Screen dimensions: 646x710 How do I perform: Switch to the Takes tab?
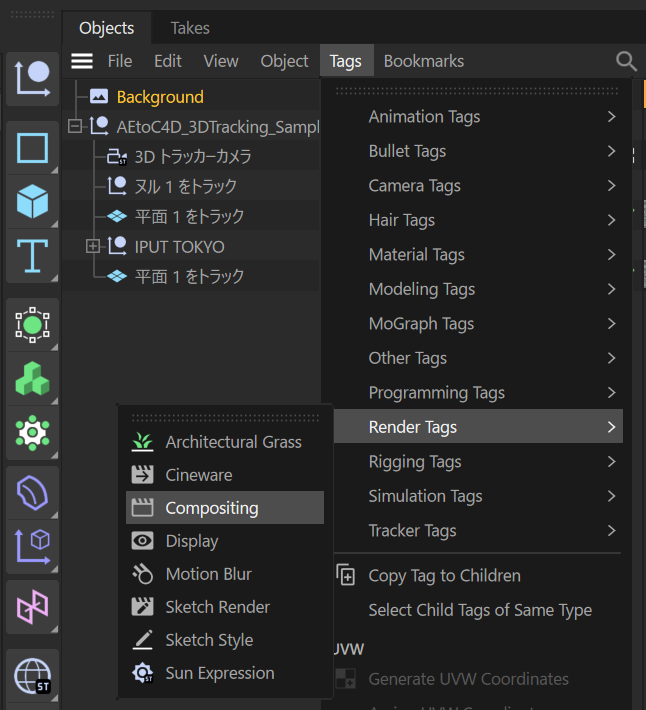190,28
